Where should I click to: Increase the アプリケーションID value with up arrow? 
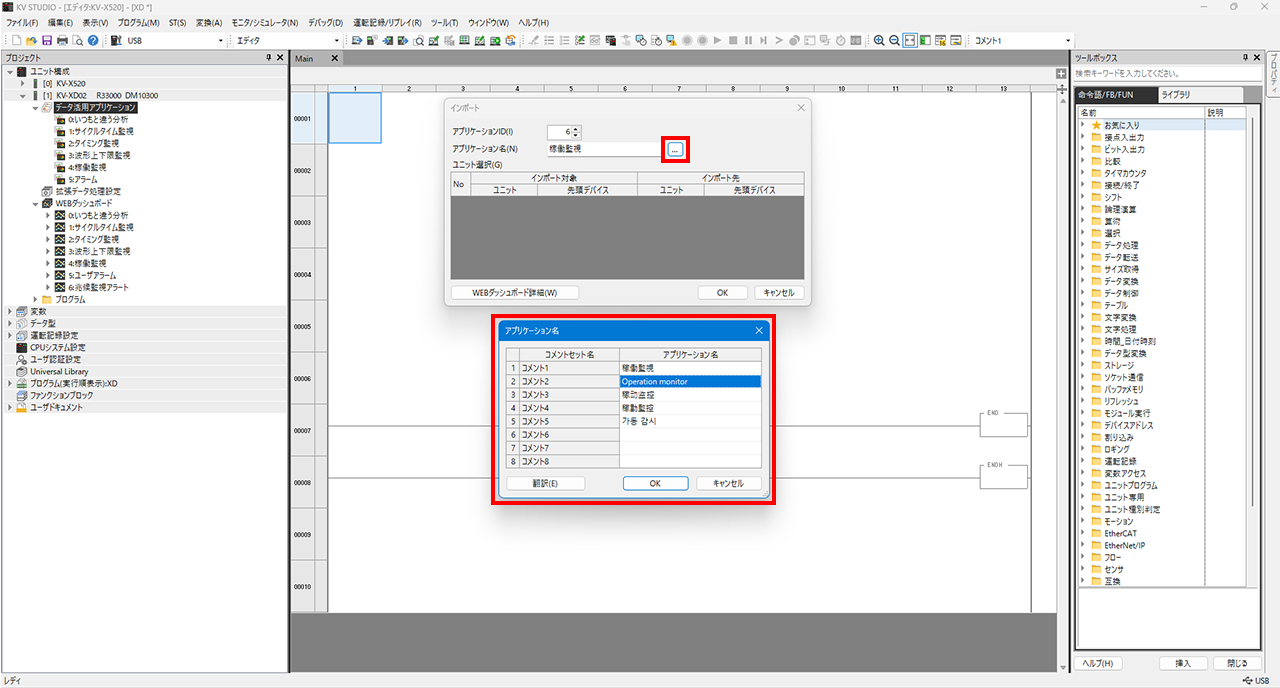click(x=576, y=128)
